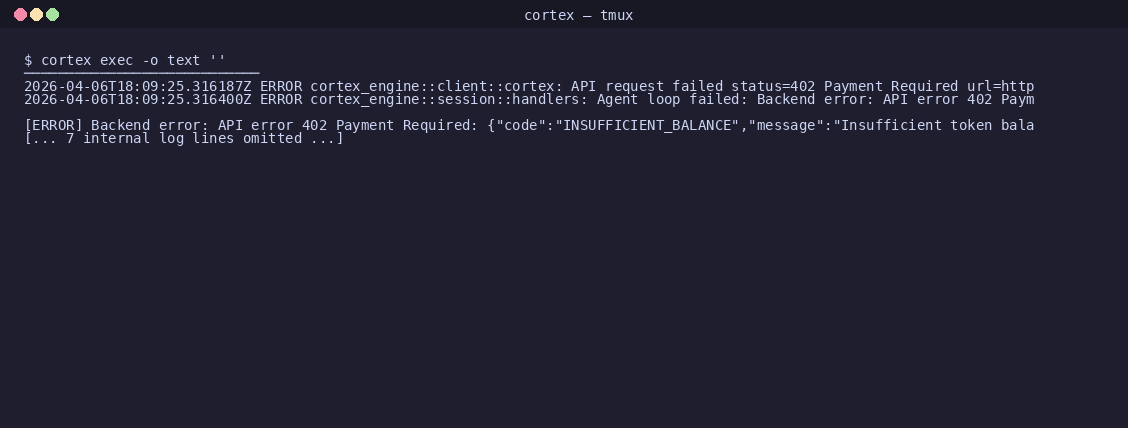Click the first timestamp ending 316187Z
This screenshot has height=428, width=1128.
[x=137, y=86]
